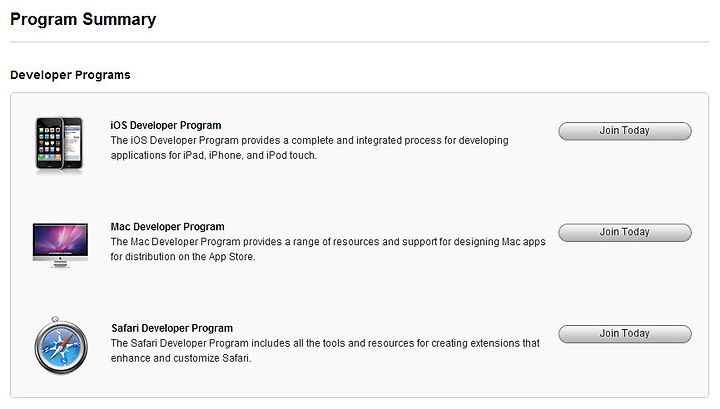Select the front iPhone showing app grid

click(x=50, y=144)
